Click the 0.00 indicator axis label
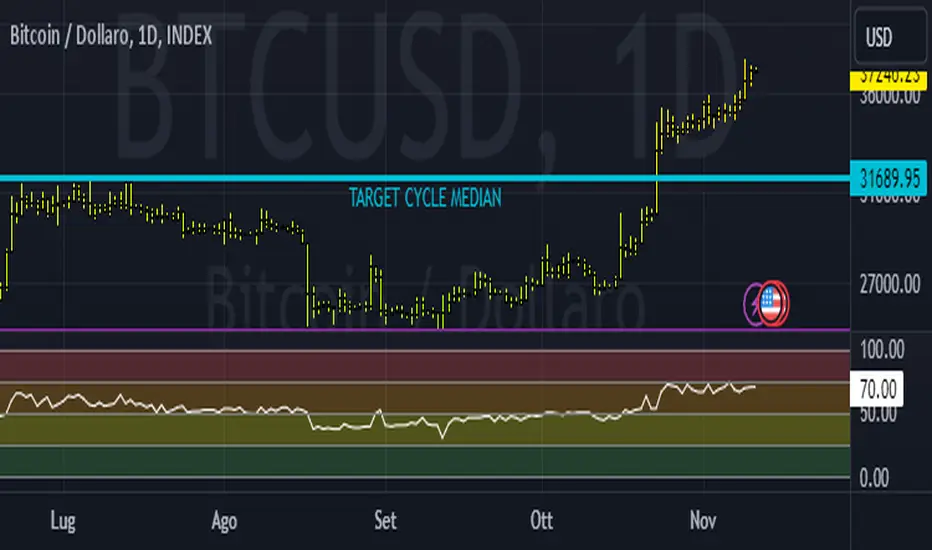 coord(874,477)
